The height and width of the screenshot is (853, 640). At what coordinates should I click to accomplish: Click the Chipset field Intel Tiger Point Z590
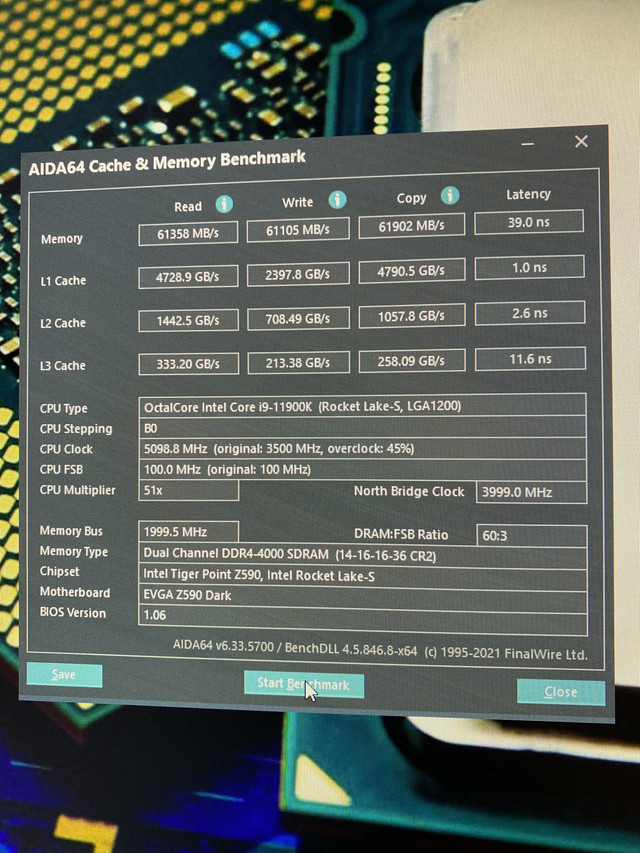(x=363, y=576)
